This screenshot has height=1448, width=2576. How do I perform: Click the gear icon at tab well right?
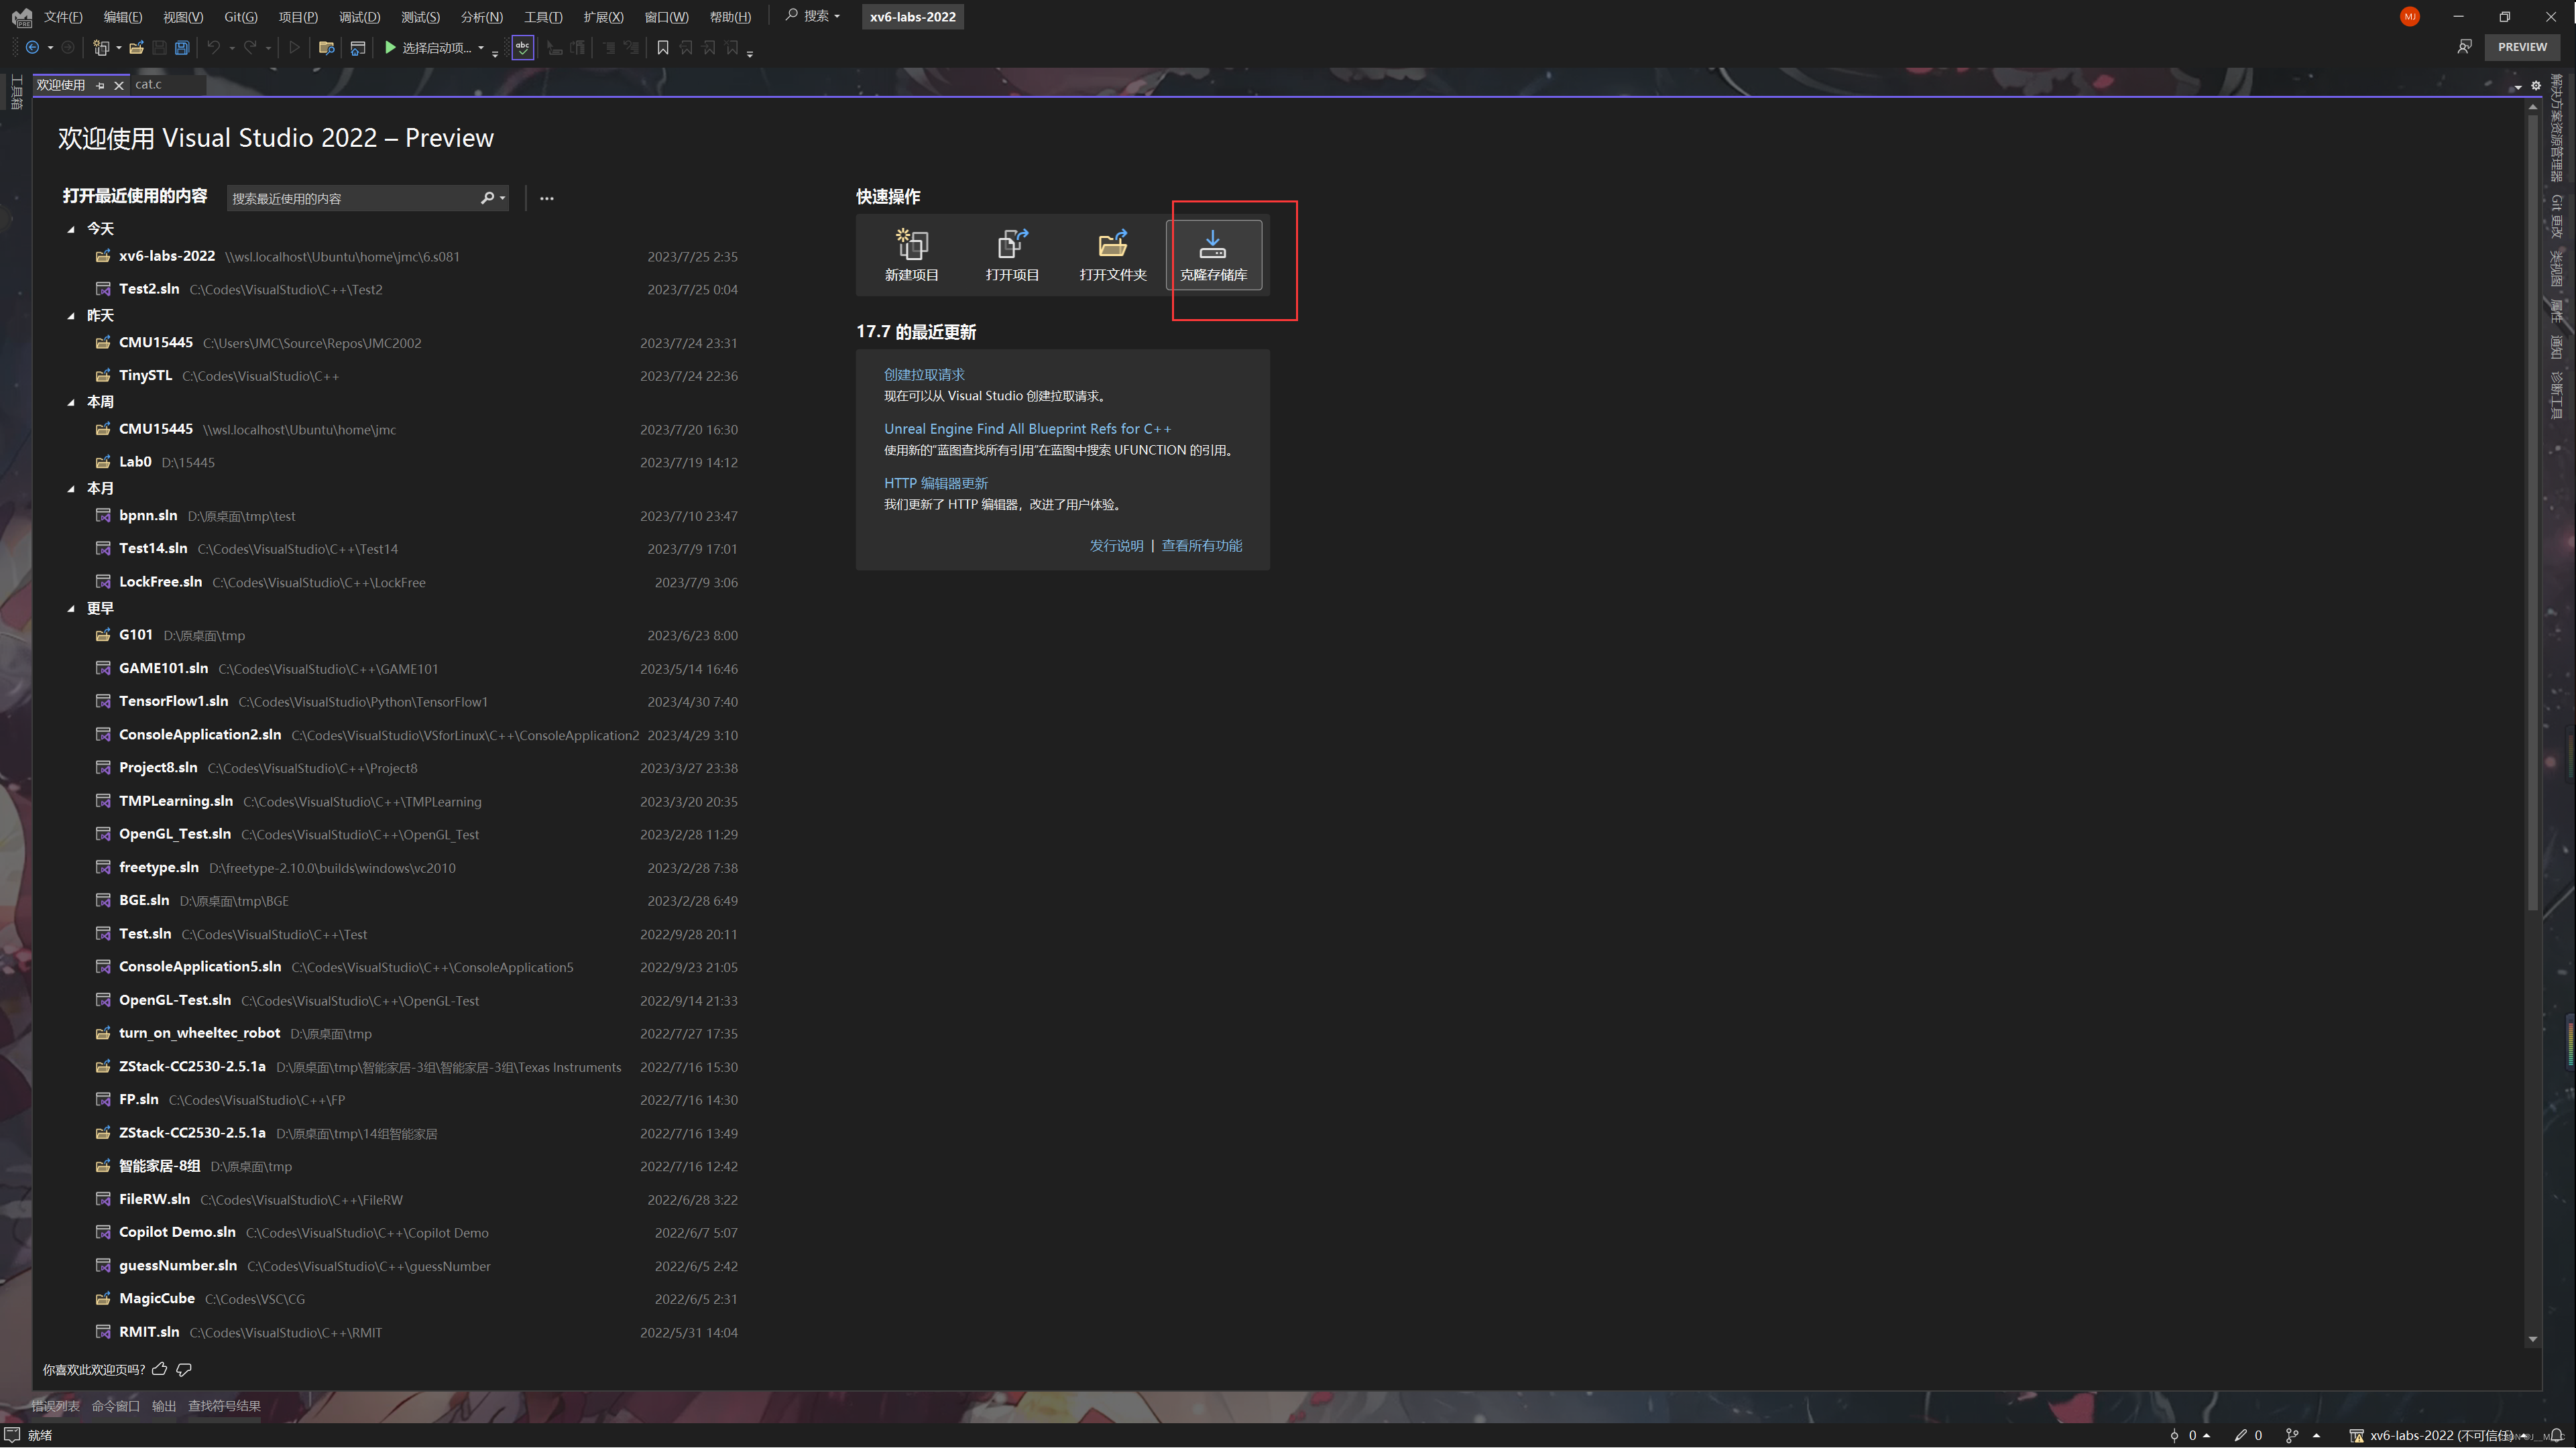pos(2536,85)
